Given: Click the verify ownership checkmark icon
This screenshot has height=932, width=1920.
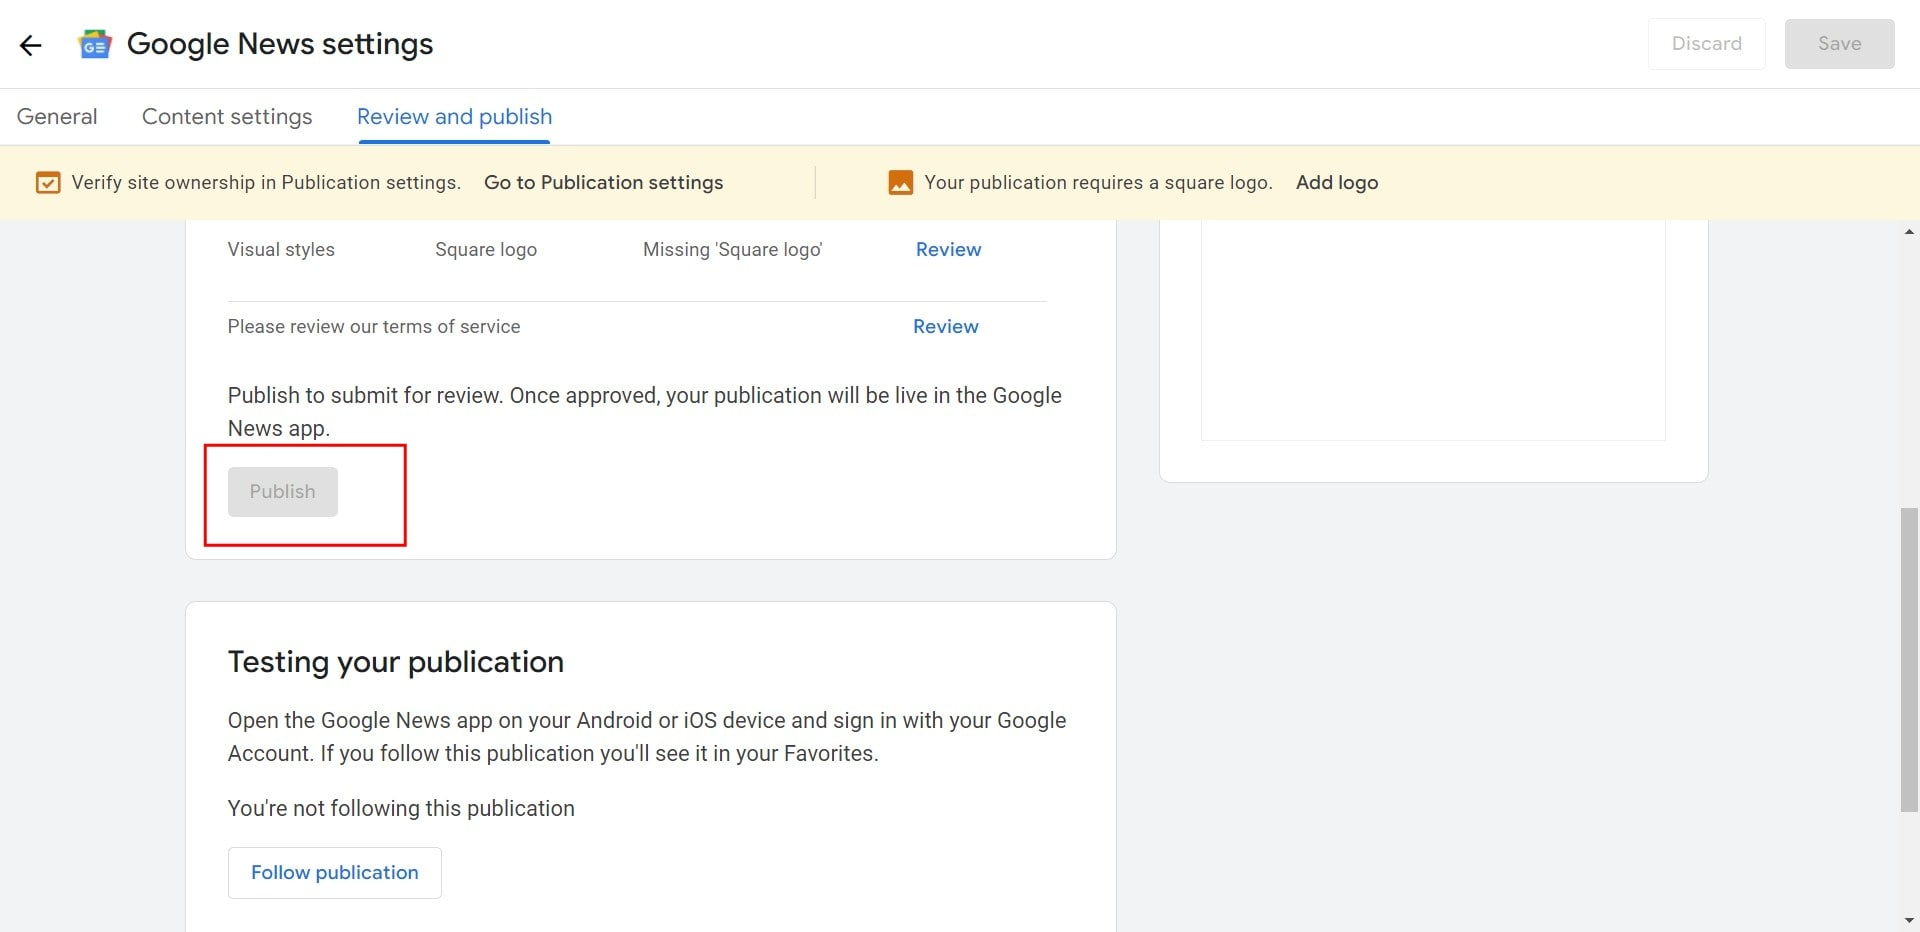Looking at the screenshot, I should tap(47, 183).
